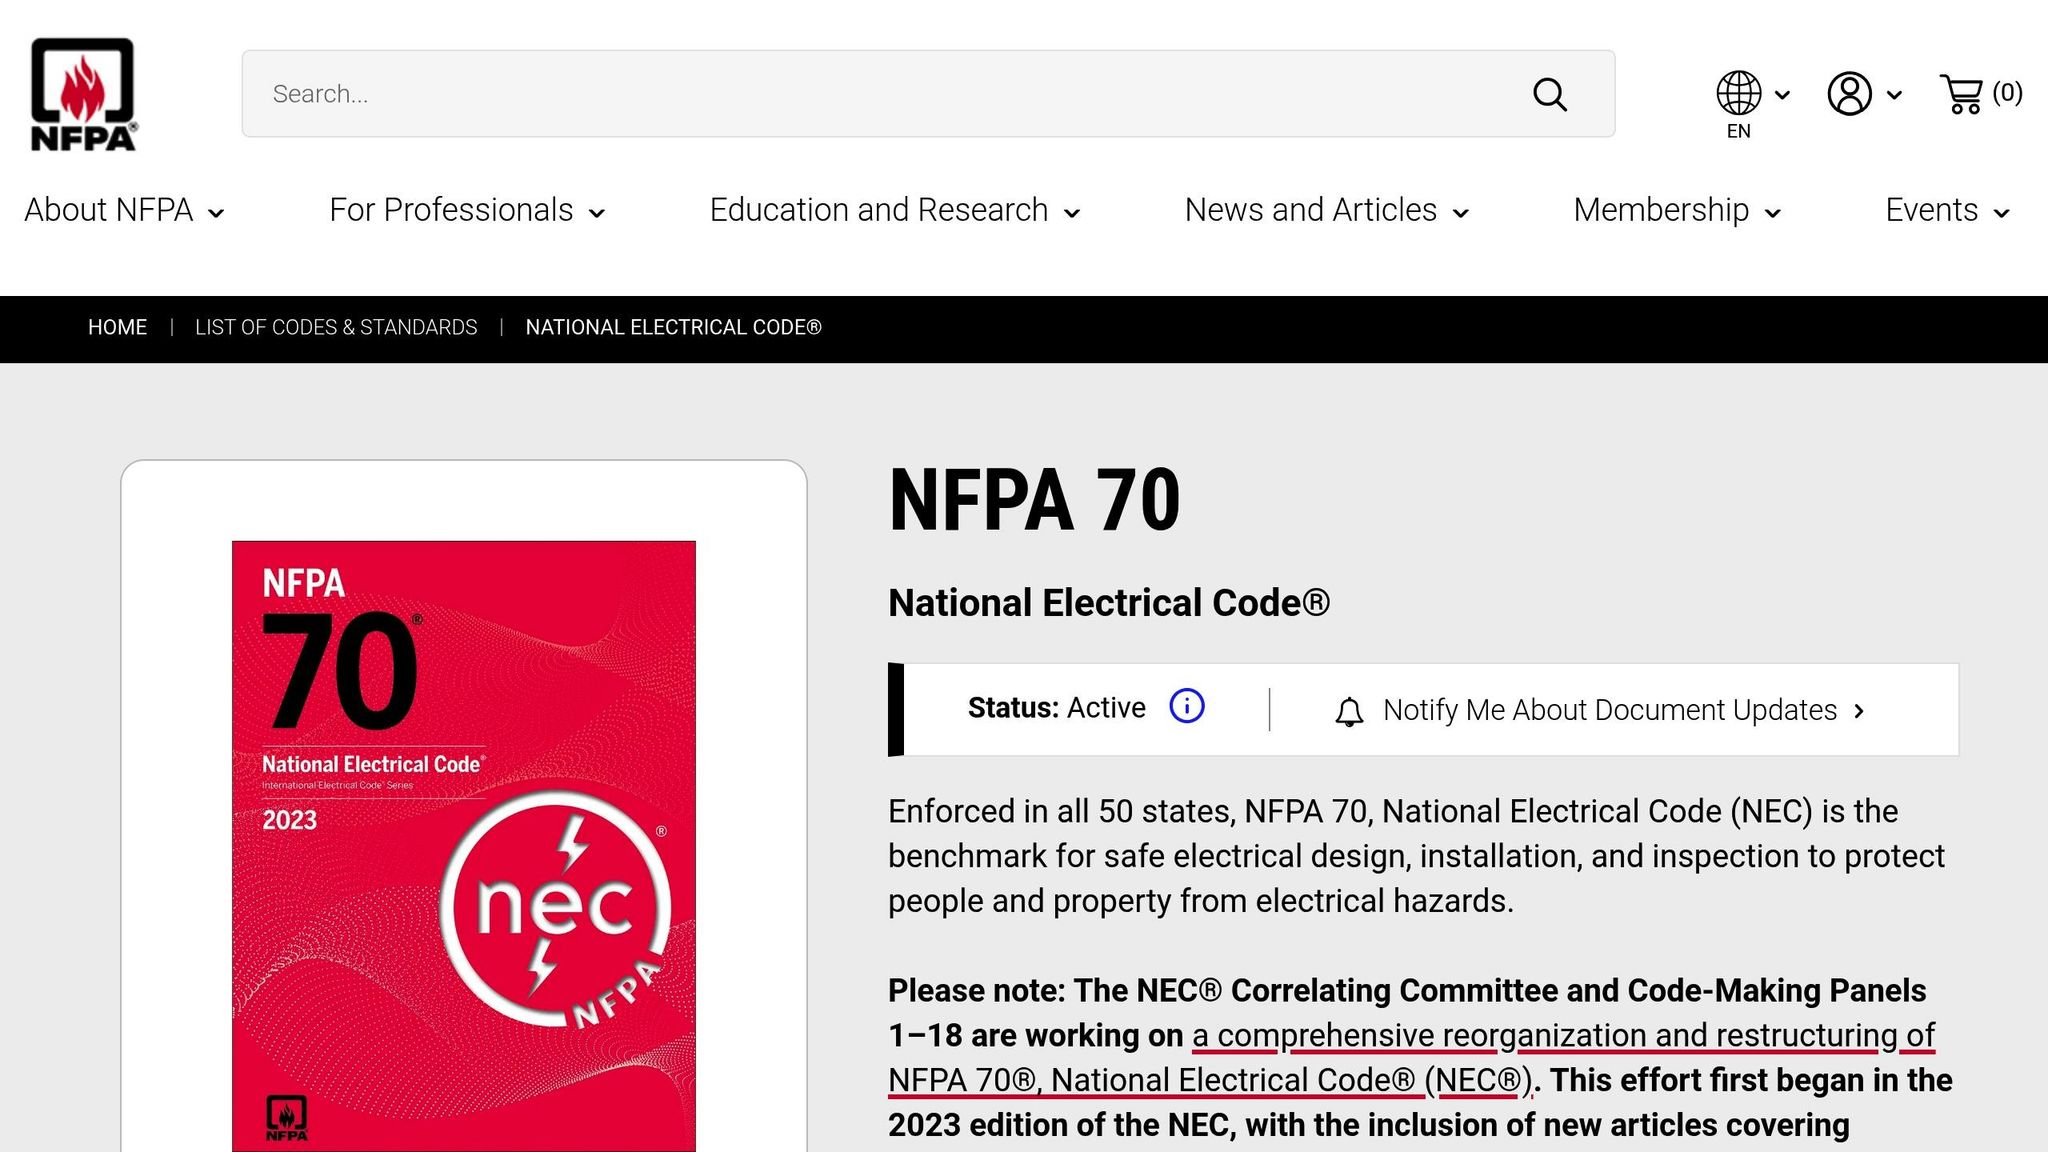
Task: Open the News and Articles menu
Action: 1327,211
